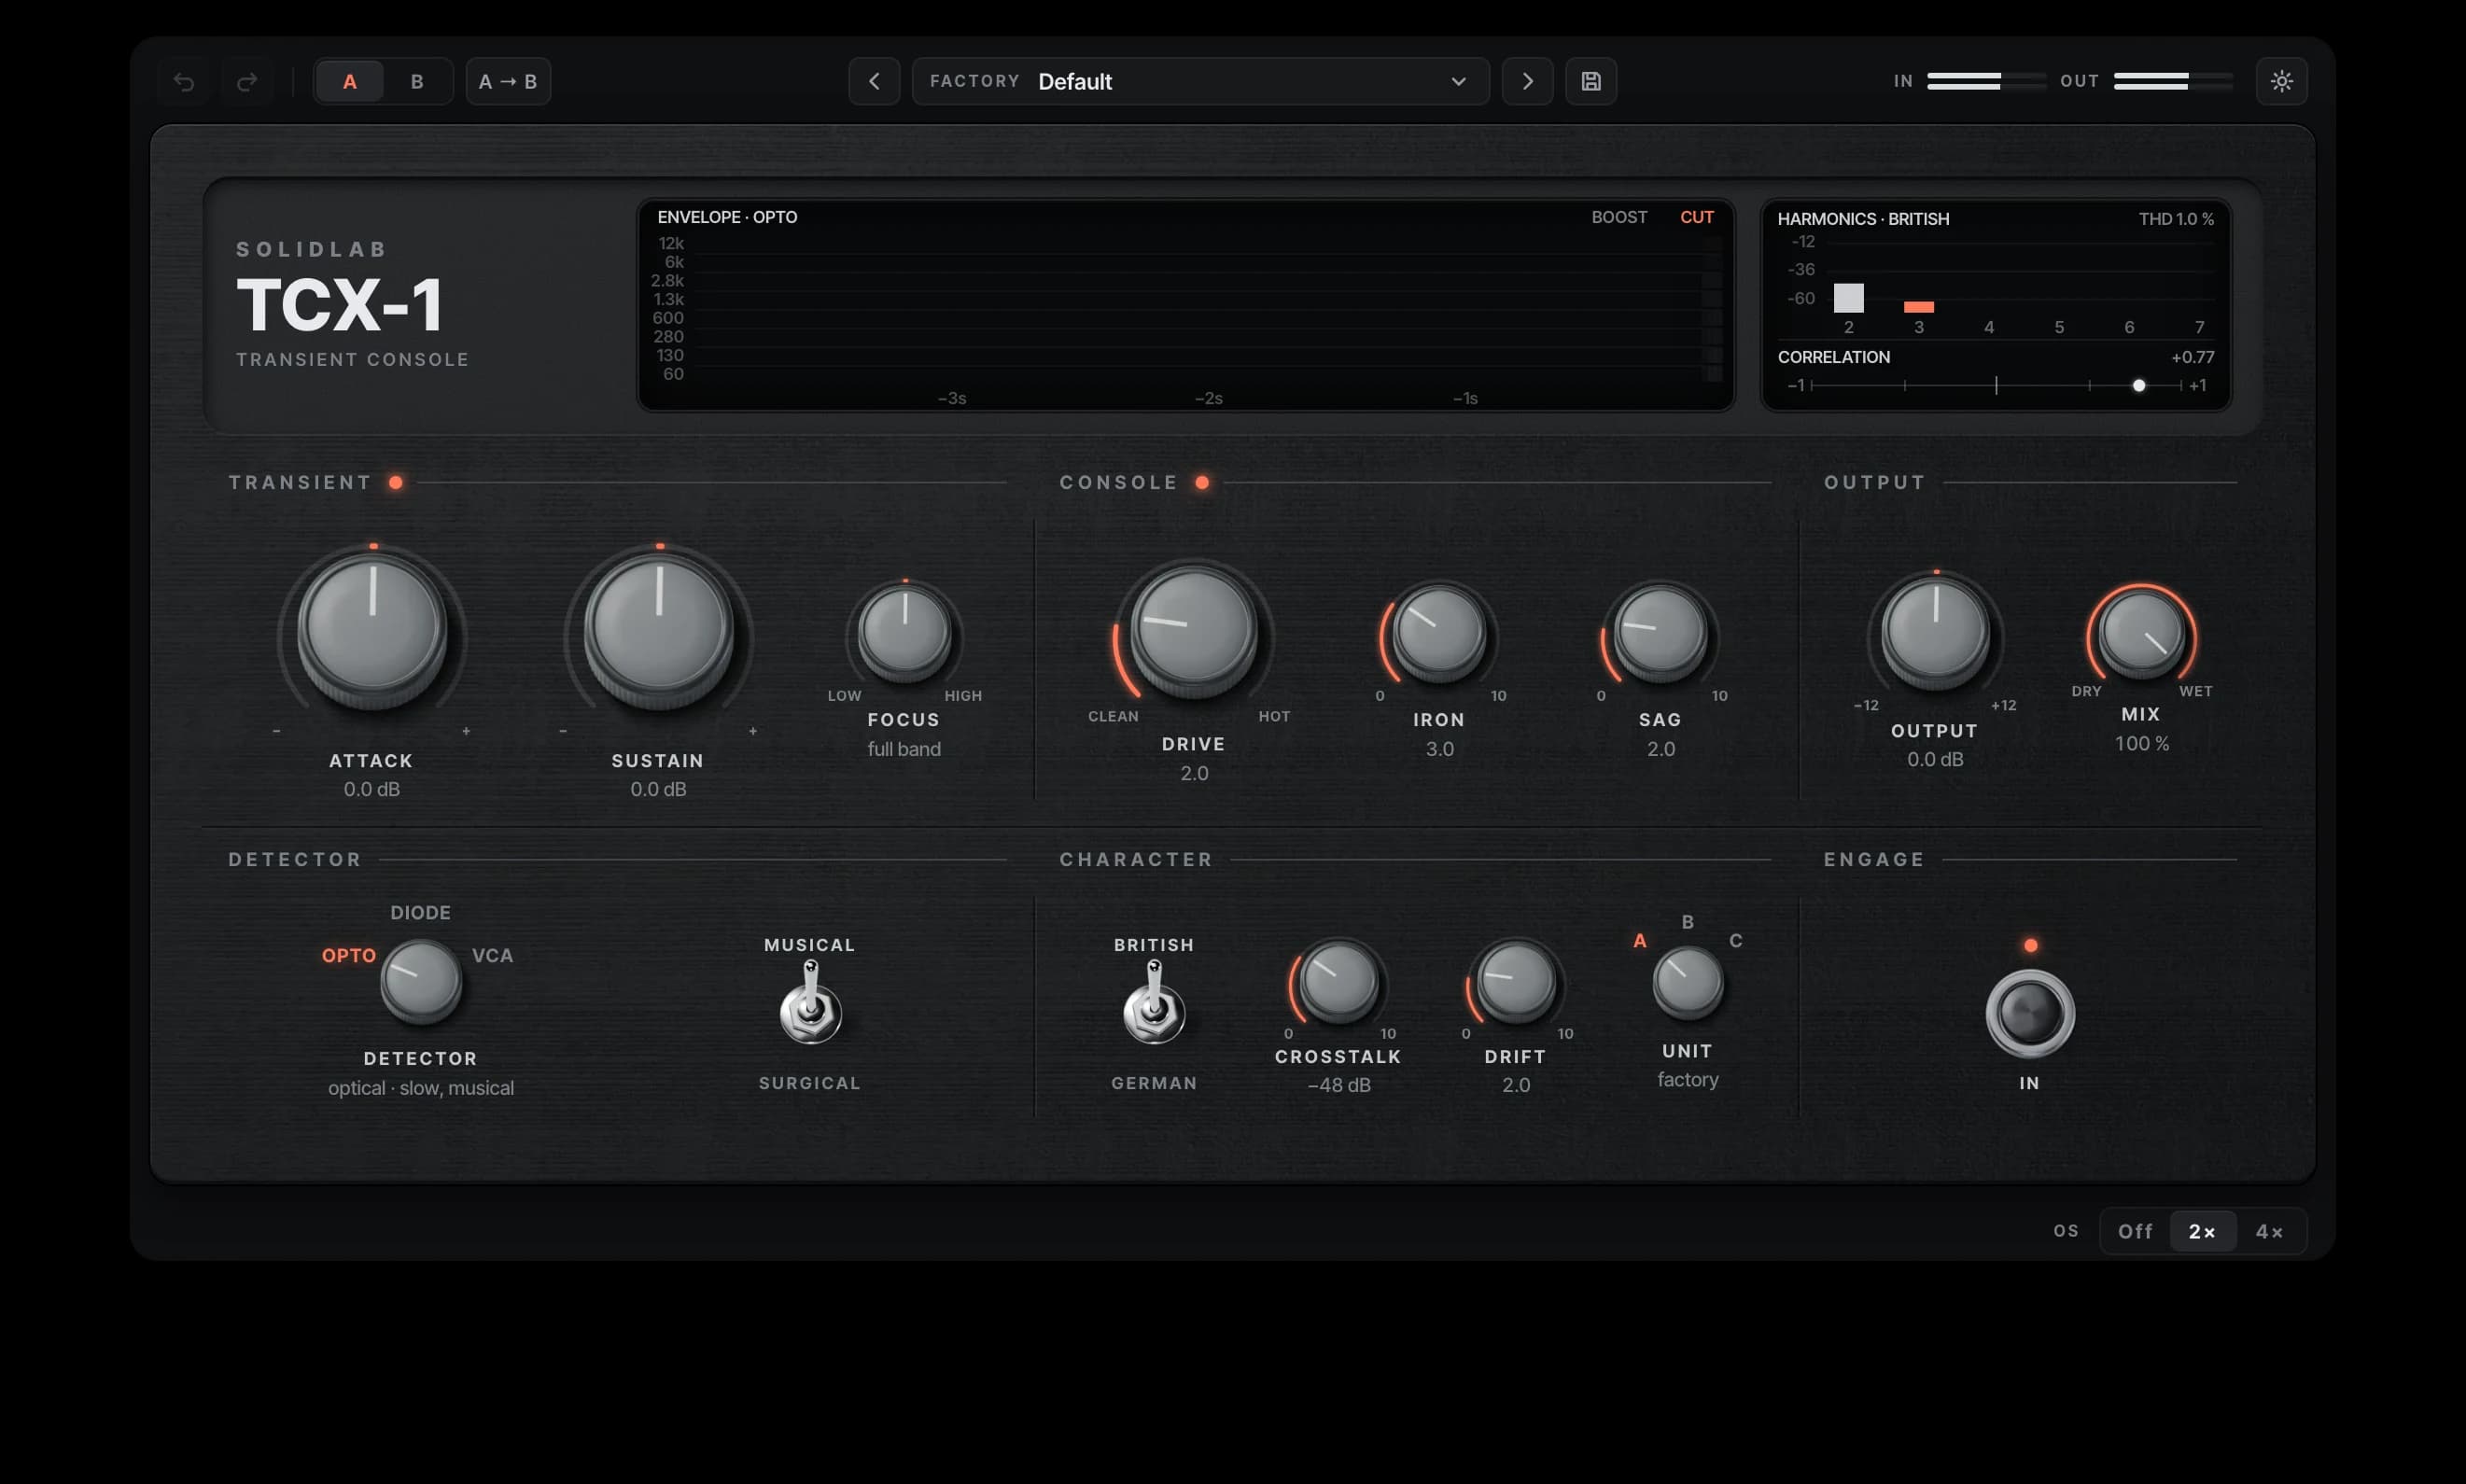
Task: Click the OUT level meter
Action: (2173, 81)
